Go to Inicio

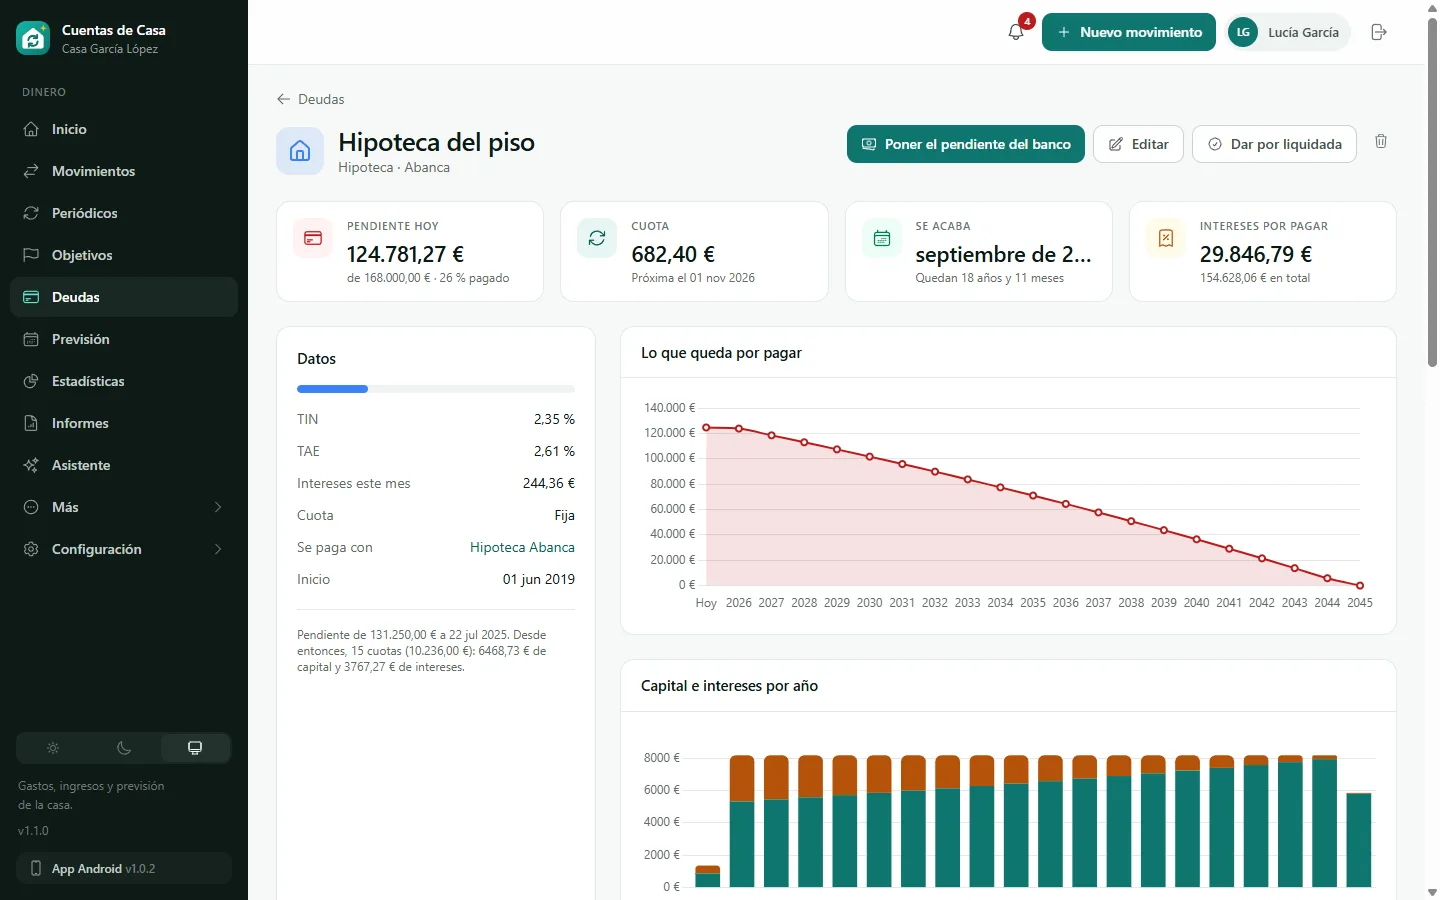[x=124, y=129]
